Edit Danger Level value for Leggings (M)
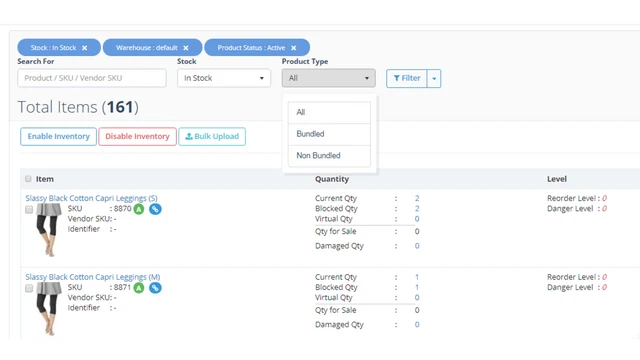The width and height of the screenshot is (640, 360). pos(604,287)
